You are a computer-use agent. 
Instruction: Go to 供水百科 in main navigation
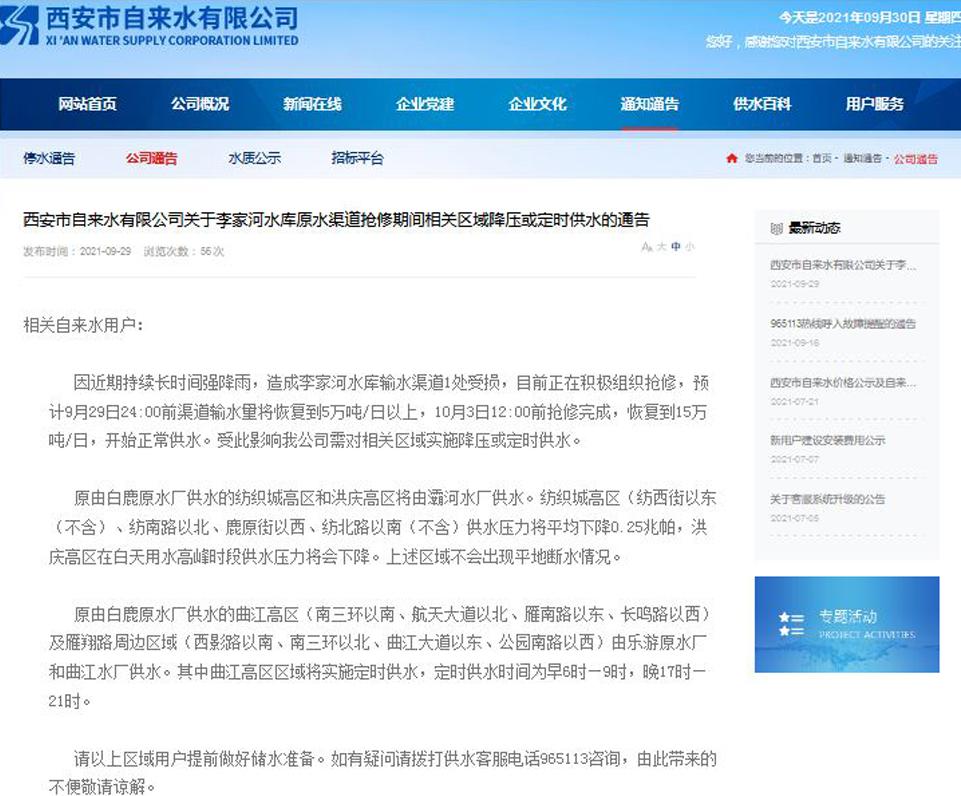(x=762, y=104)
